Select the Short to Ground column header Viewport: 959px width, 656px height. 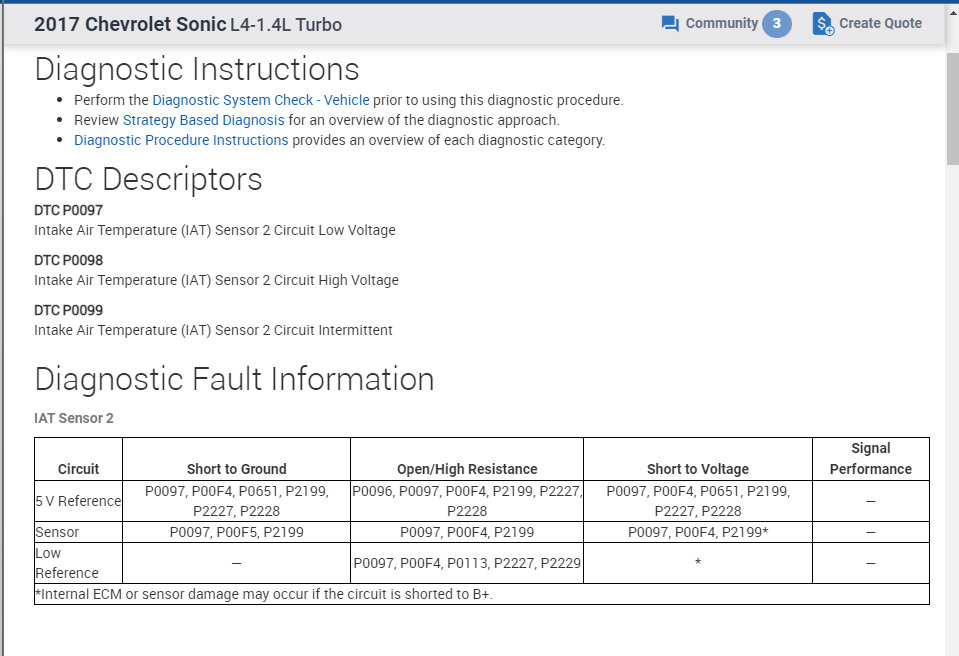[x=236, y=468]
